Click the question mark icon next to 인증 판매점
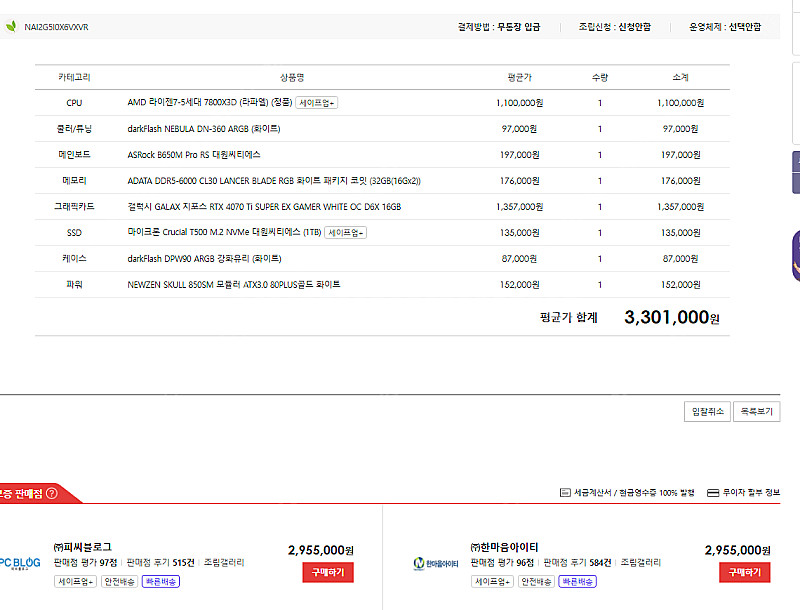This screenshot has width=800, height=610. pyautogui.click(x=52, y=493)
